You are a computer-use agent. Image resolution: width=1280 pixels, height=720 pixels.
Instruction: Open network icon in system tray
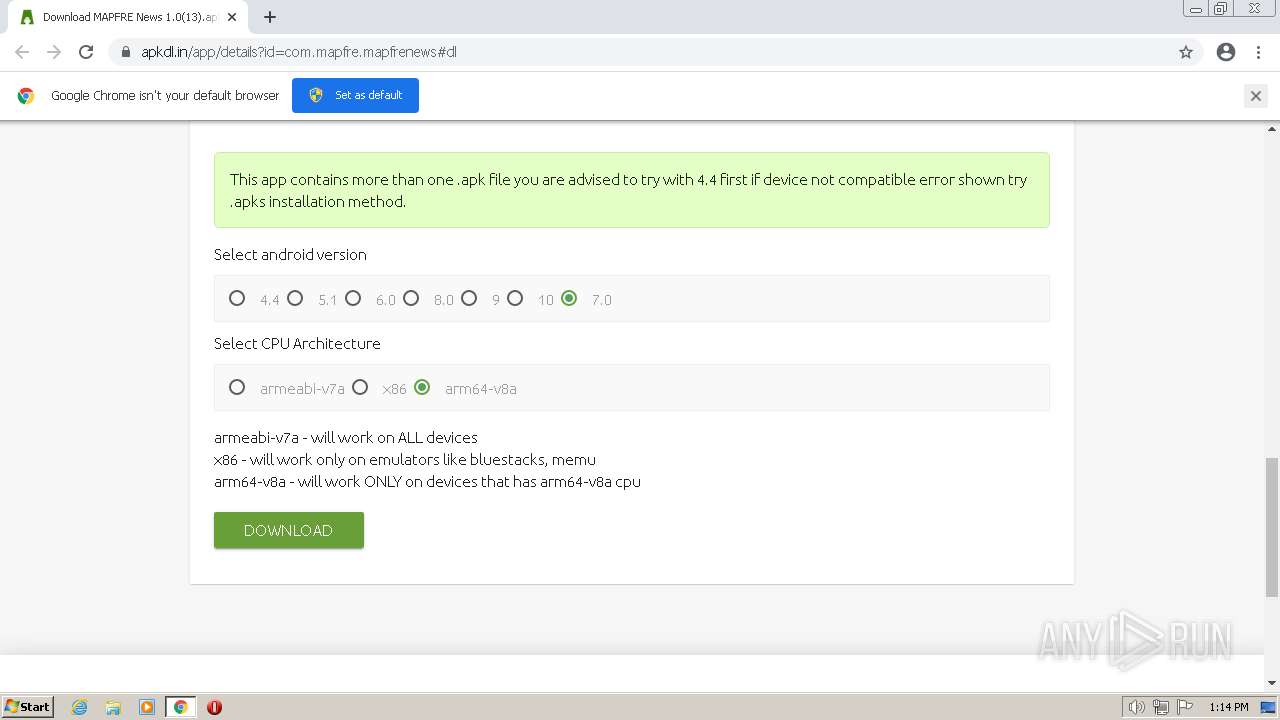click(x=1161, y=707)
